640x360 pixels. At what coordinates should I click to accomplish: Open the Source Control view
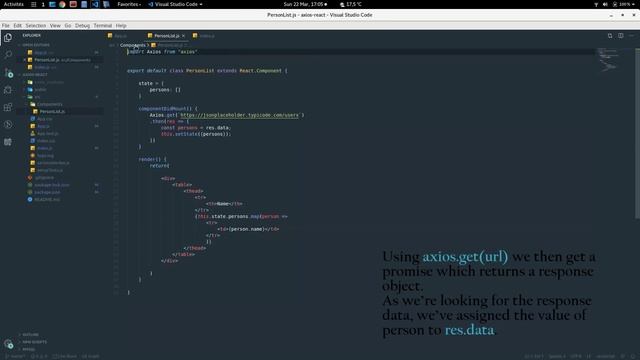pos(8,73)
